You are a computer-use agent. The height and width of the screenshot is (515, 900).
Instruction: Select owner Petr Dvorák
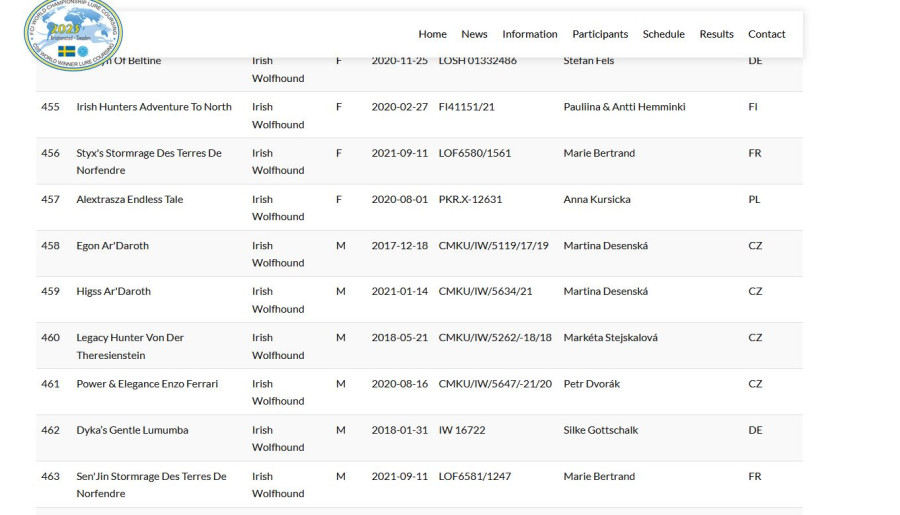click(x=592, y=384)
